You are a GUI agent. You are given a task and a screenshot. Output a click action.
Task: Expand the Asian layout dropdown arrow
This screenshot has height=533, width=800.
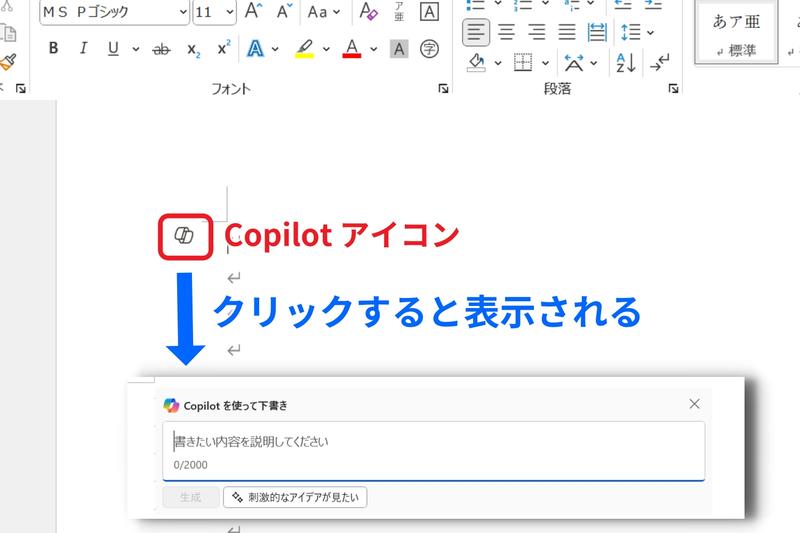click(x=593, y=63)
